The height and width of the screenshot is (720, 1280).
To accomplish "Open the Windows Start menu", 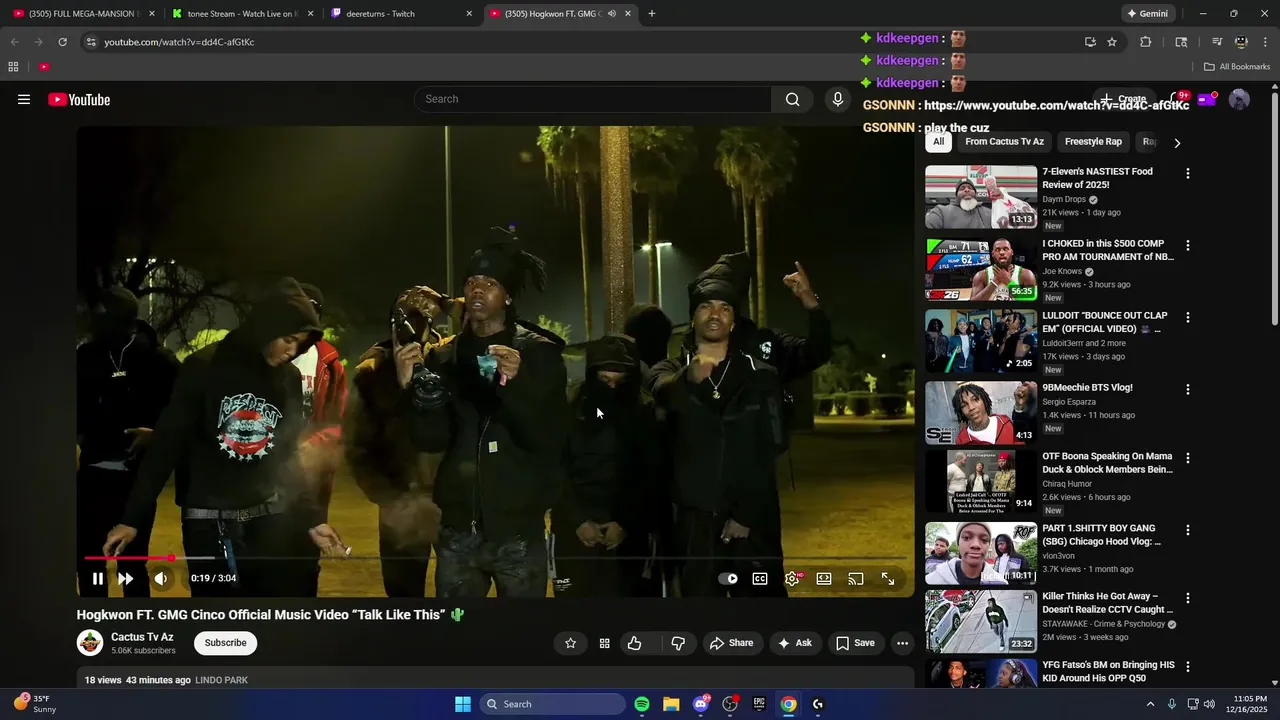I will (x=463, y=704).
